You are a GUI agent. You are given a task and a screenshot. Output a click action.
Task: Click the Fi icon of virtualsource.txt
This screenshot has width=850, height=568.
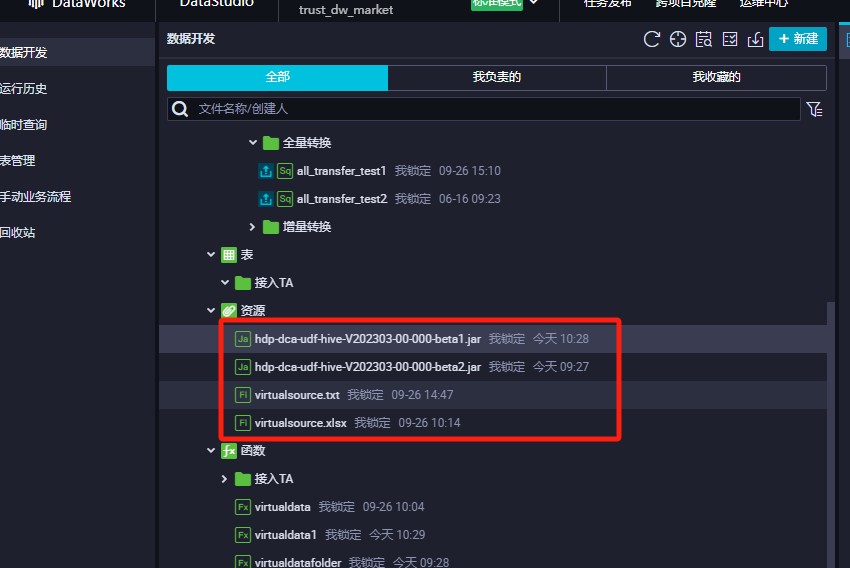242,395
